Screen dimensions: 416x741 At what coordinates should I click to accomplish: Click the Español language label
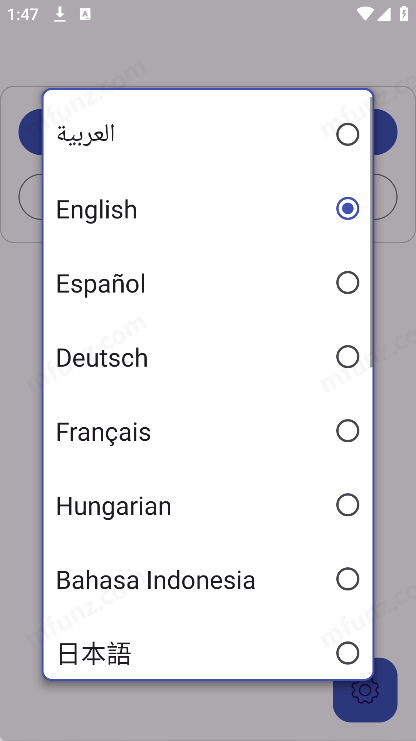[x=101, y=284]
